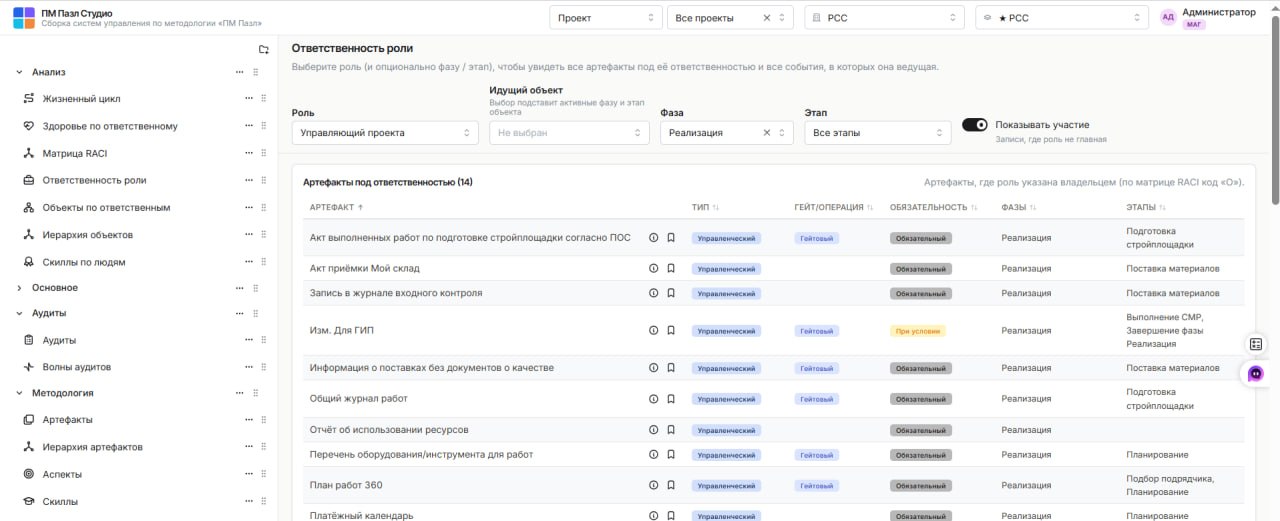Viewport: 1280px width, 521px height.
Task: Open the Роль dropdown Управляющий проекта
Action: [x=386, y=133]
